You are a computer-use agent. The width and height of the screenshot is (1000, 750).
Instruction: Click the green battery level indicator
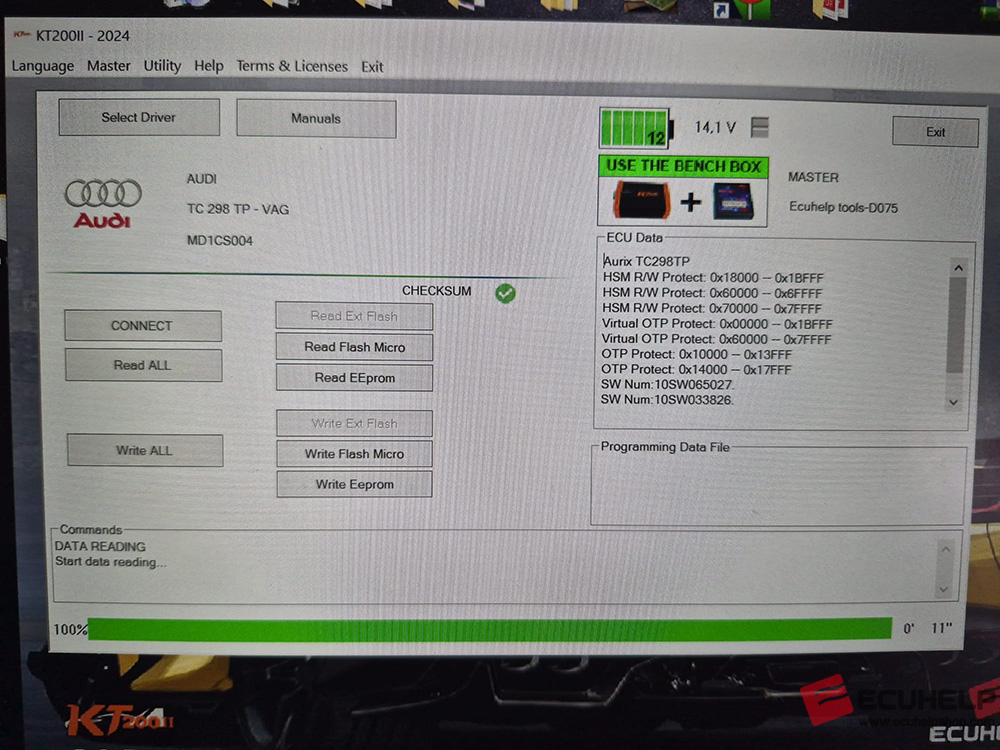pos(635,128)
